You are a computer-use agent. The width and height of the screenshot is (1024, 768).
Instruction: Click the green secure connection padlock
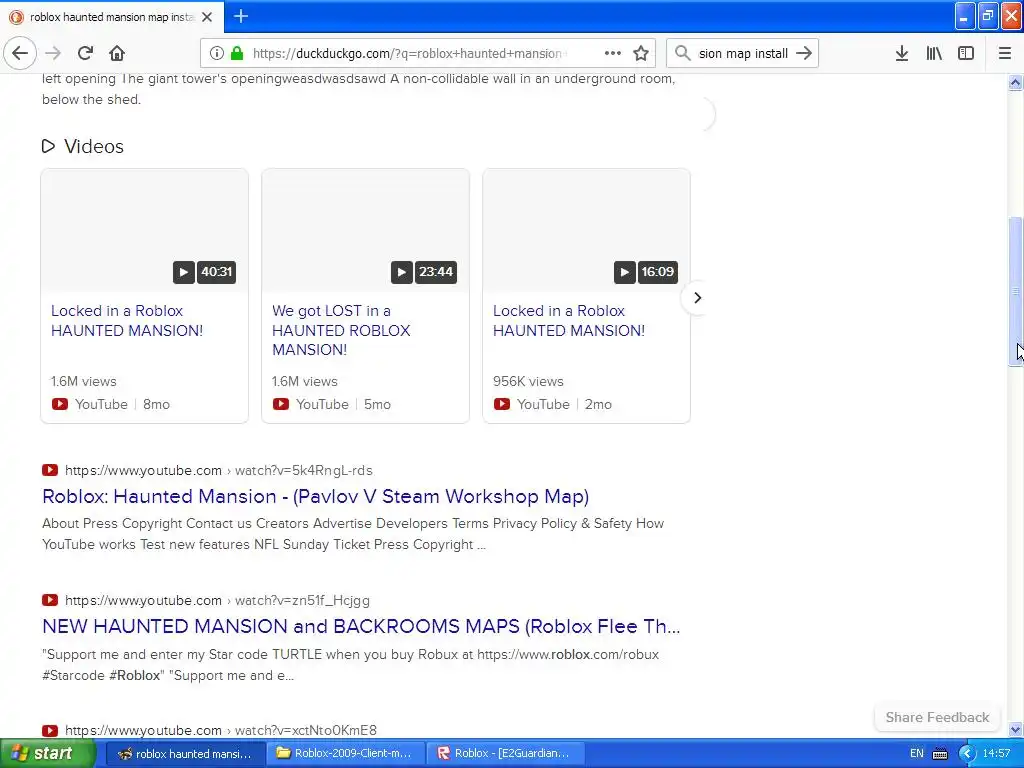coord(237,53)
